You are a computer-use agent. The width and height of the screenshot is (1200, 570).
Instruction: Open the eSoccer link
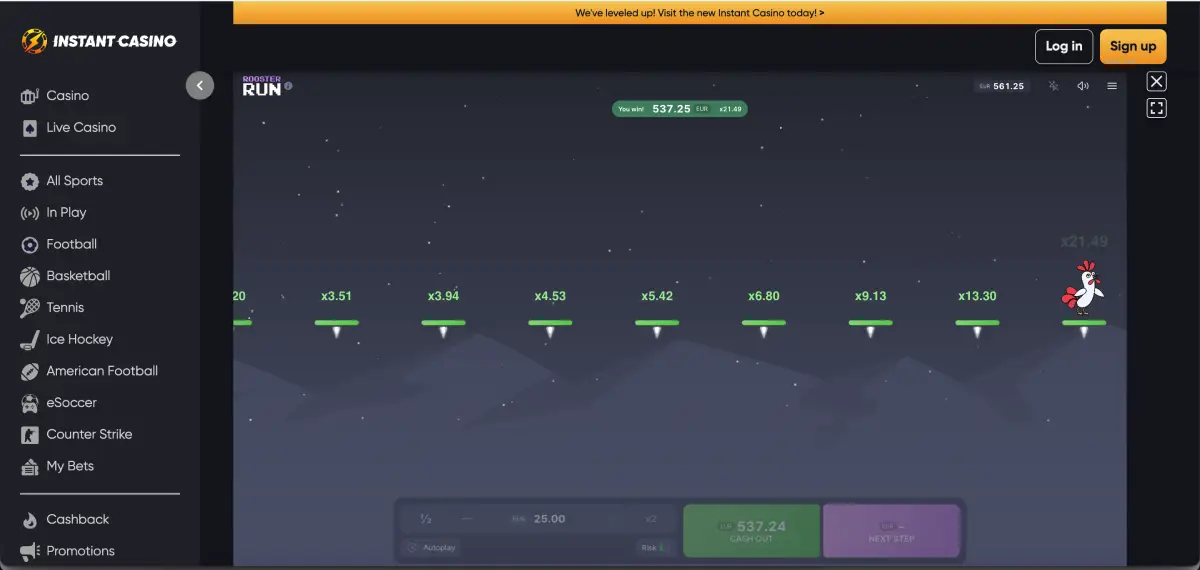click(72, 403)
